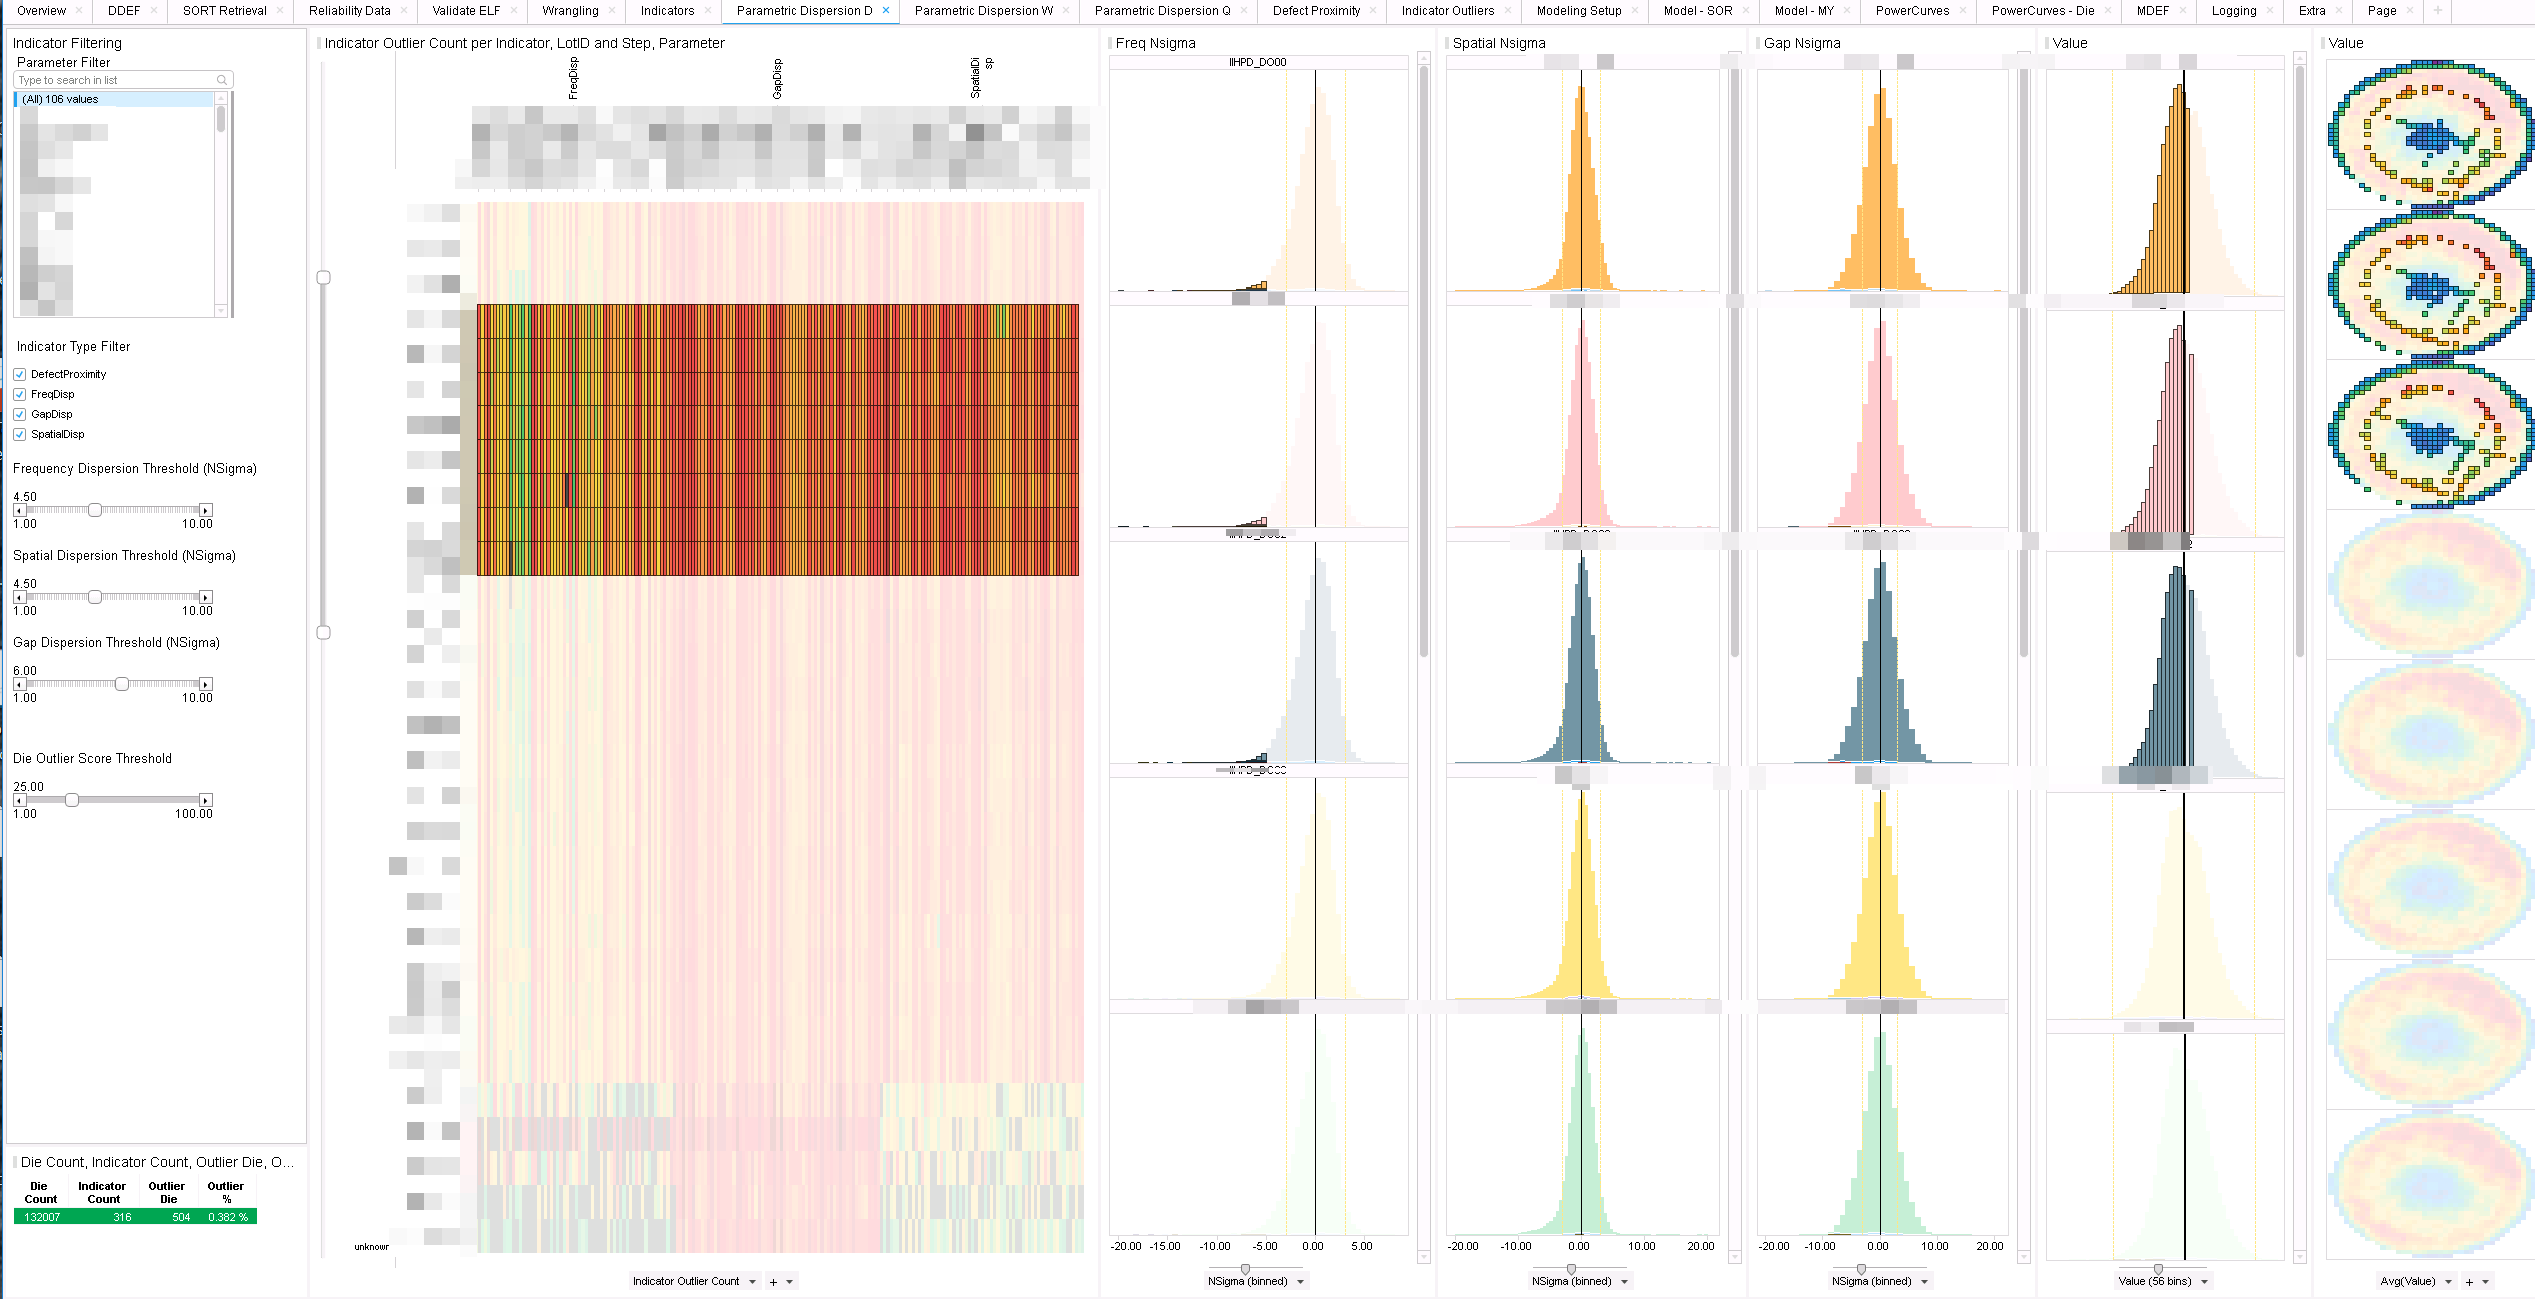Screen dimensions: 2535x1299
Task: Step Gap Dispersion Threshold slider right arrow
Action: tap(206, 684)
